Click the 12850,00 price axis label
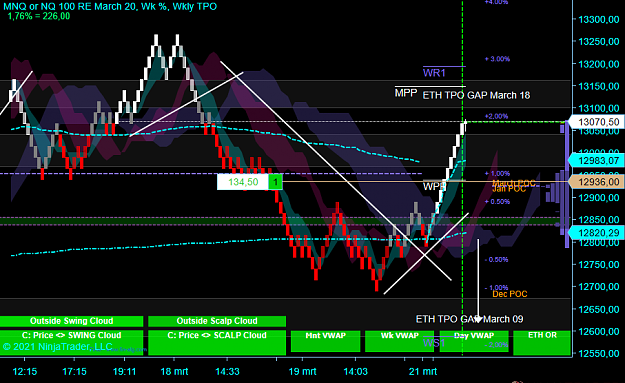The width and height of the screenshot is (625, 383). (x=599, y=220)
